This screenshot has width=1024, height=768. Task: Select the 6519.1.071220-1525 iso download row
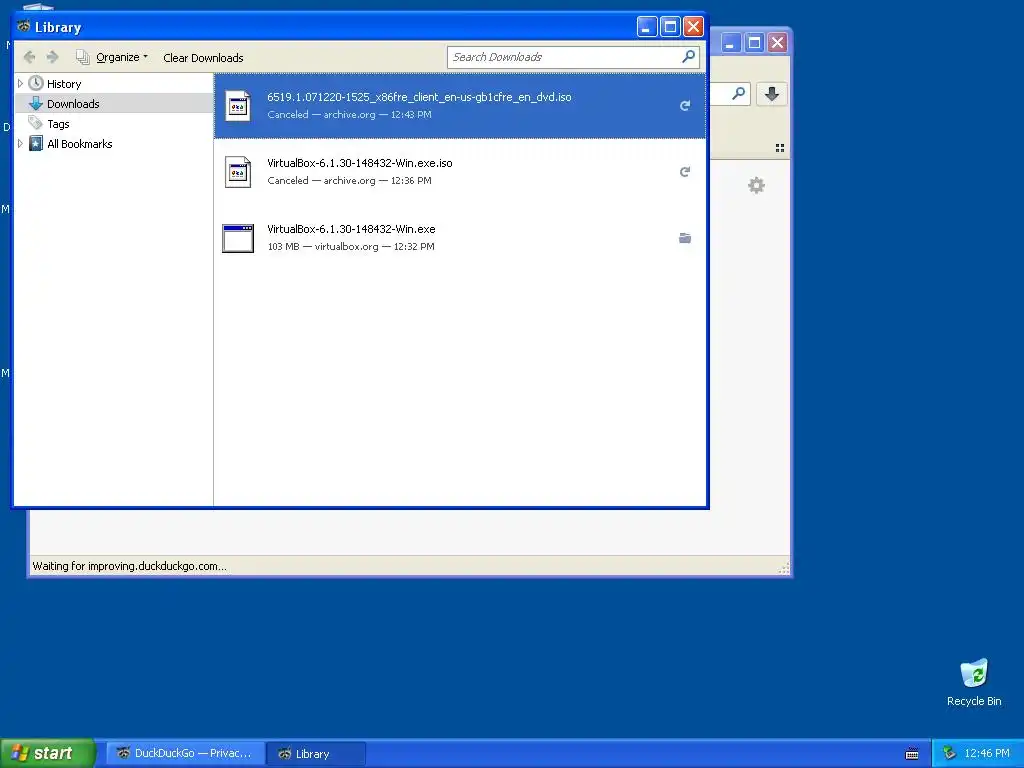(460, 106)
